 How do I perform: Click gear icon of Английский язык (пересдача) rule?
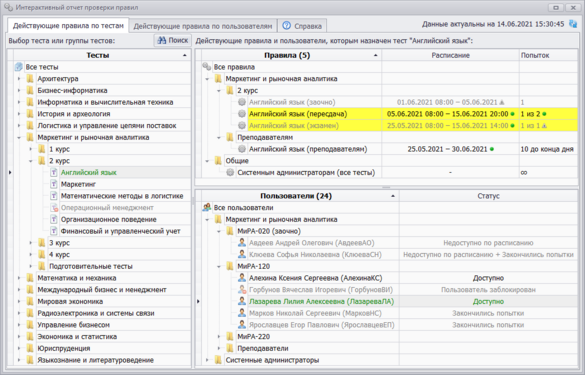[242, 114]
